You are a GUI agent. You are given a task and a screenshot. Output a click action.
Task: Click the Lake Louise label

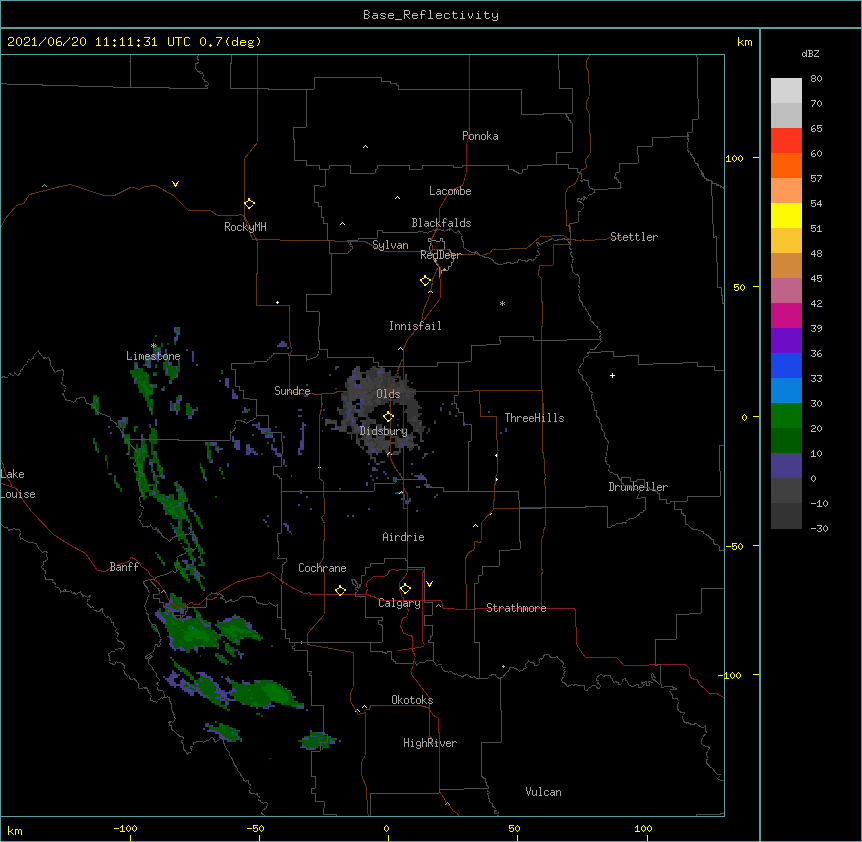(x=16, y=484)
